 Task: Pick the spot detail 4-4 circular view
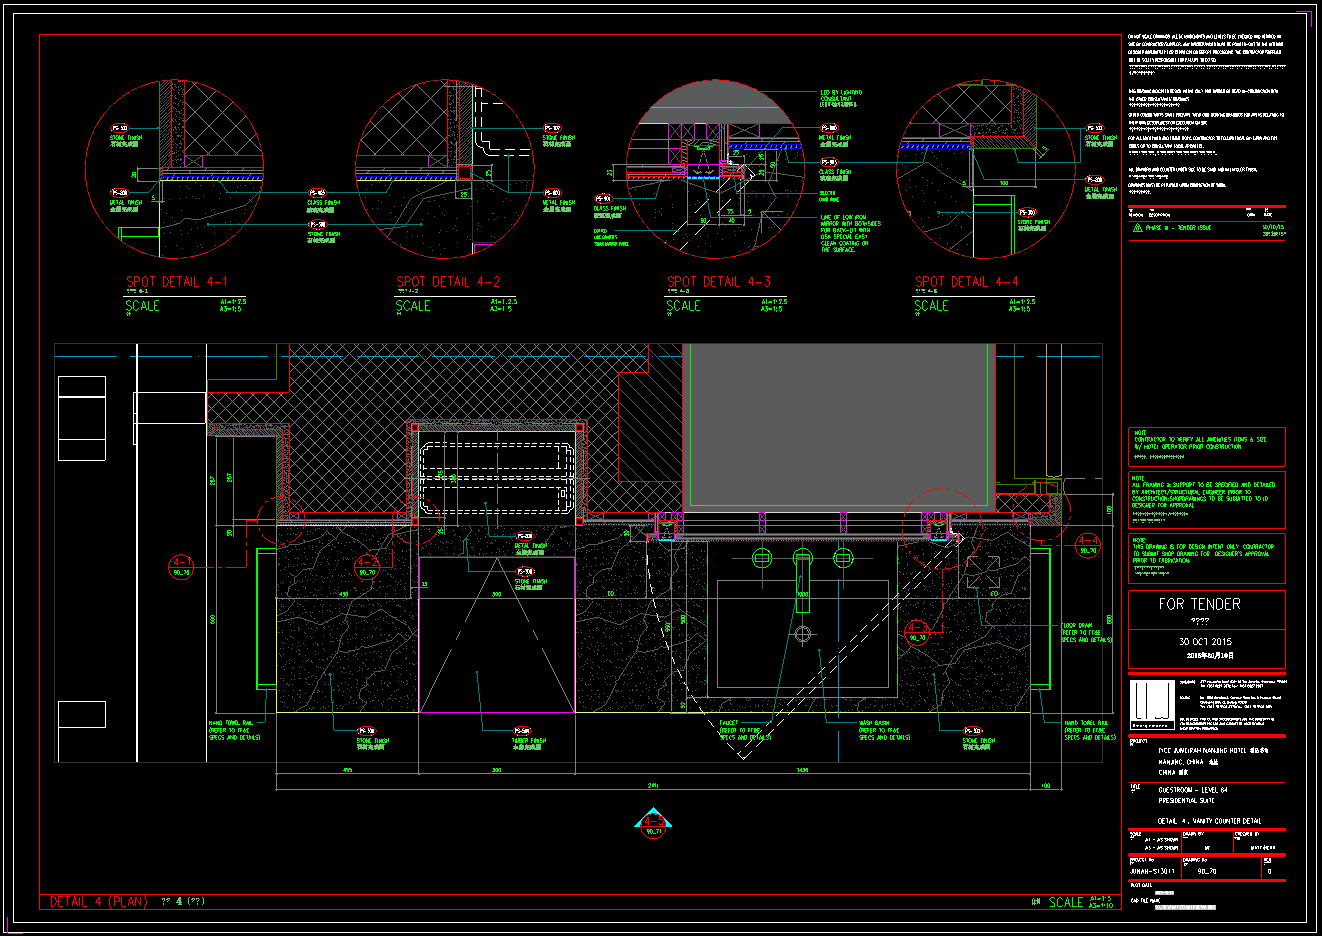(x=986, y=170)
